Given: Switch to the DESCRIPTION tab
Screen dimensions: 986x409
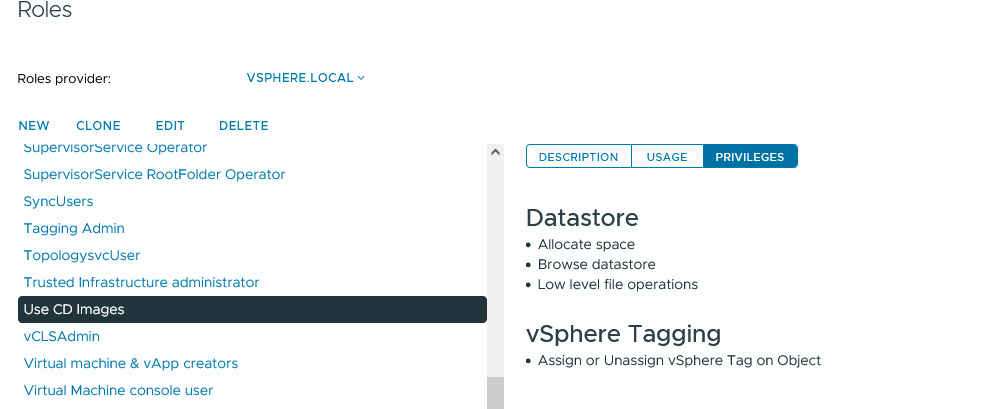Looking at the screenshot, I should coord(578,157).
